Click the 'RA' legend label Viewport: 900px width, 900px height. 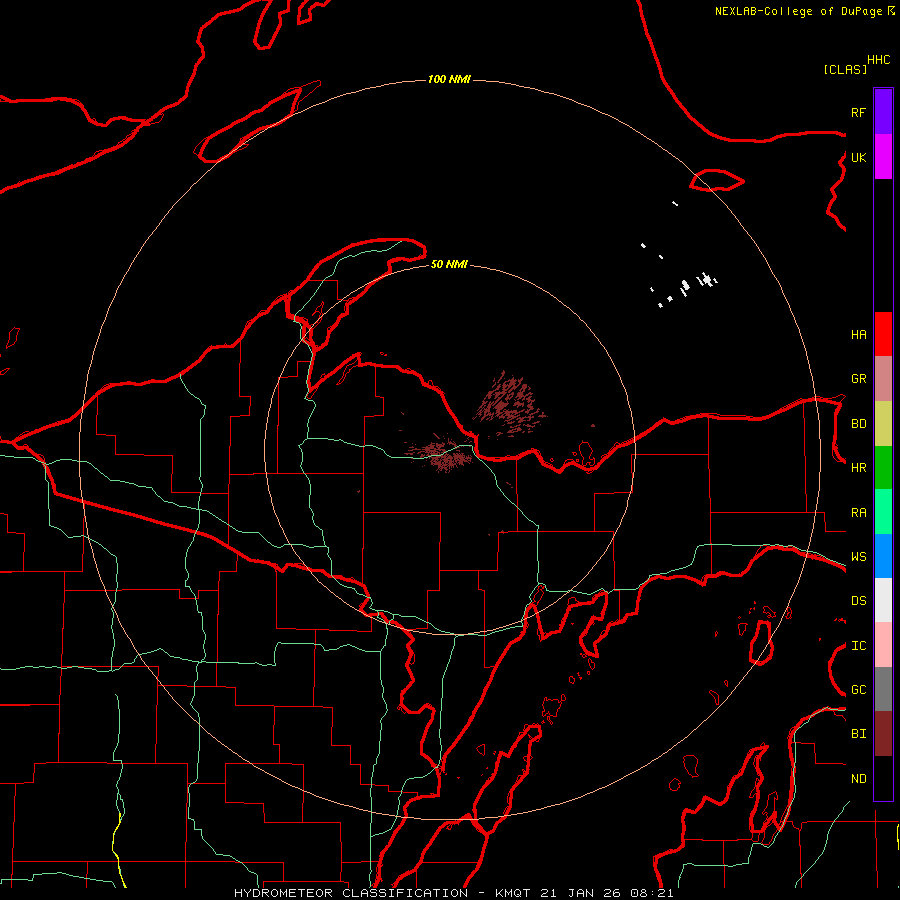coord(859,512)
